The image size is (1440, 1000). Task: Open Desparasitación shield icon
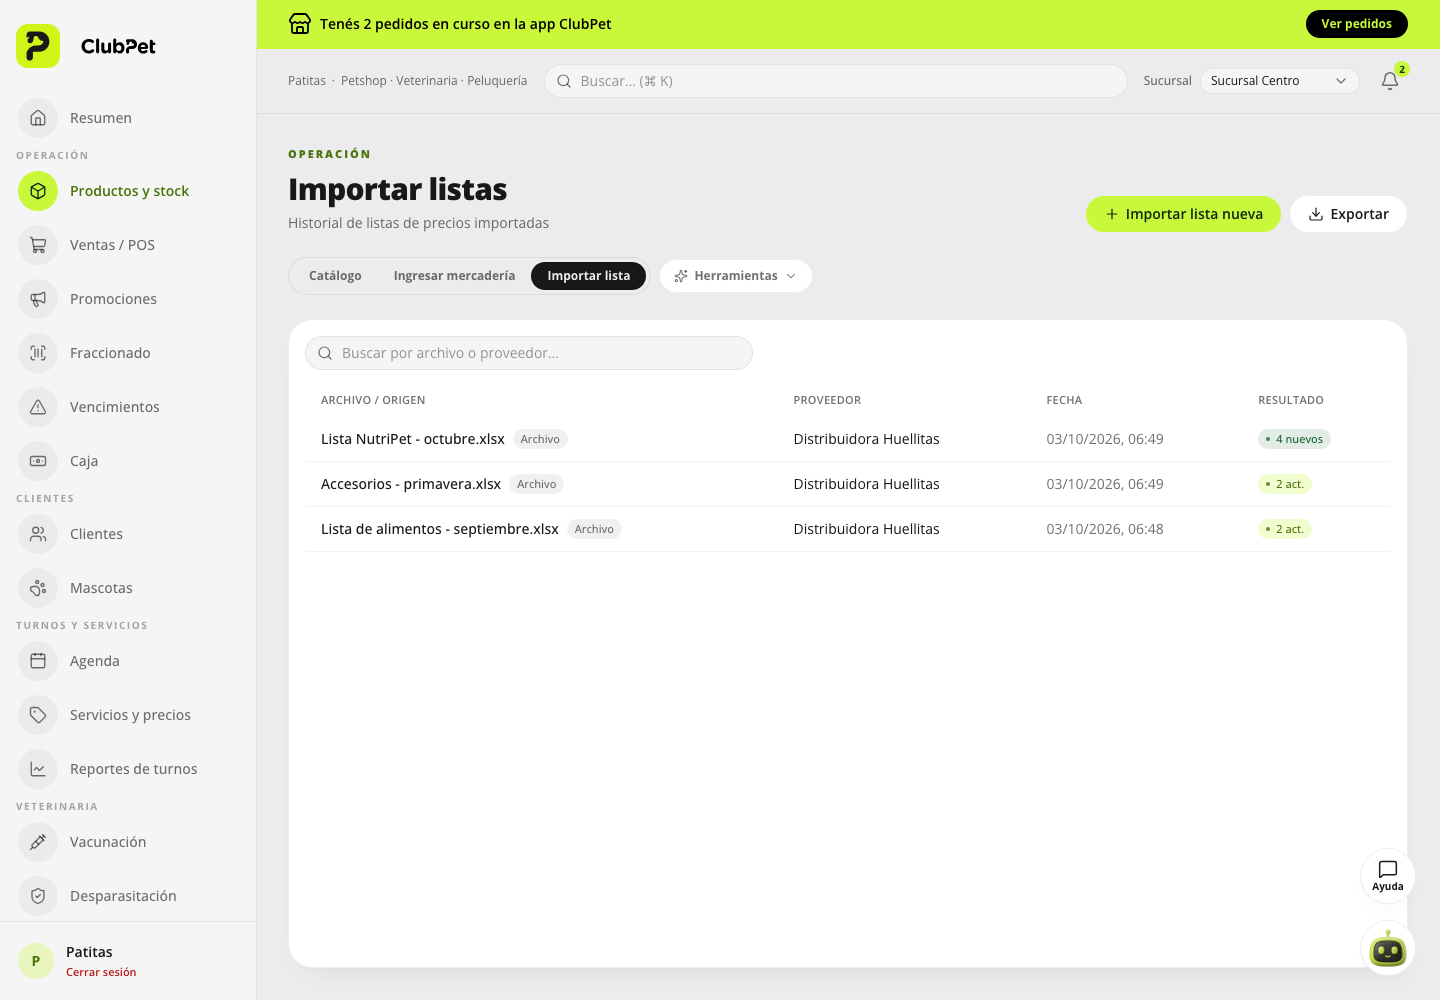[38, 896]
